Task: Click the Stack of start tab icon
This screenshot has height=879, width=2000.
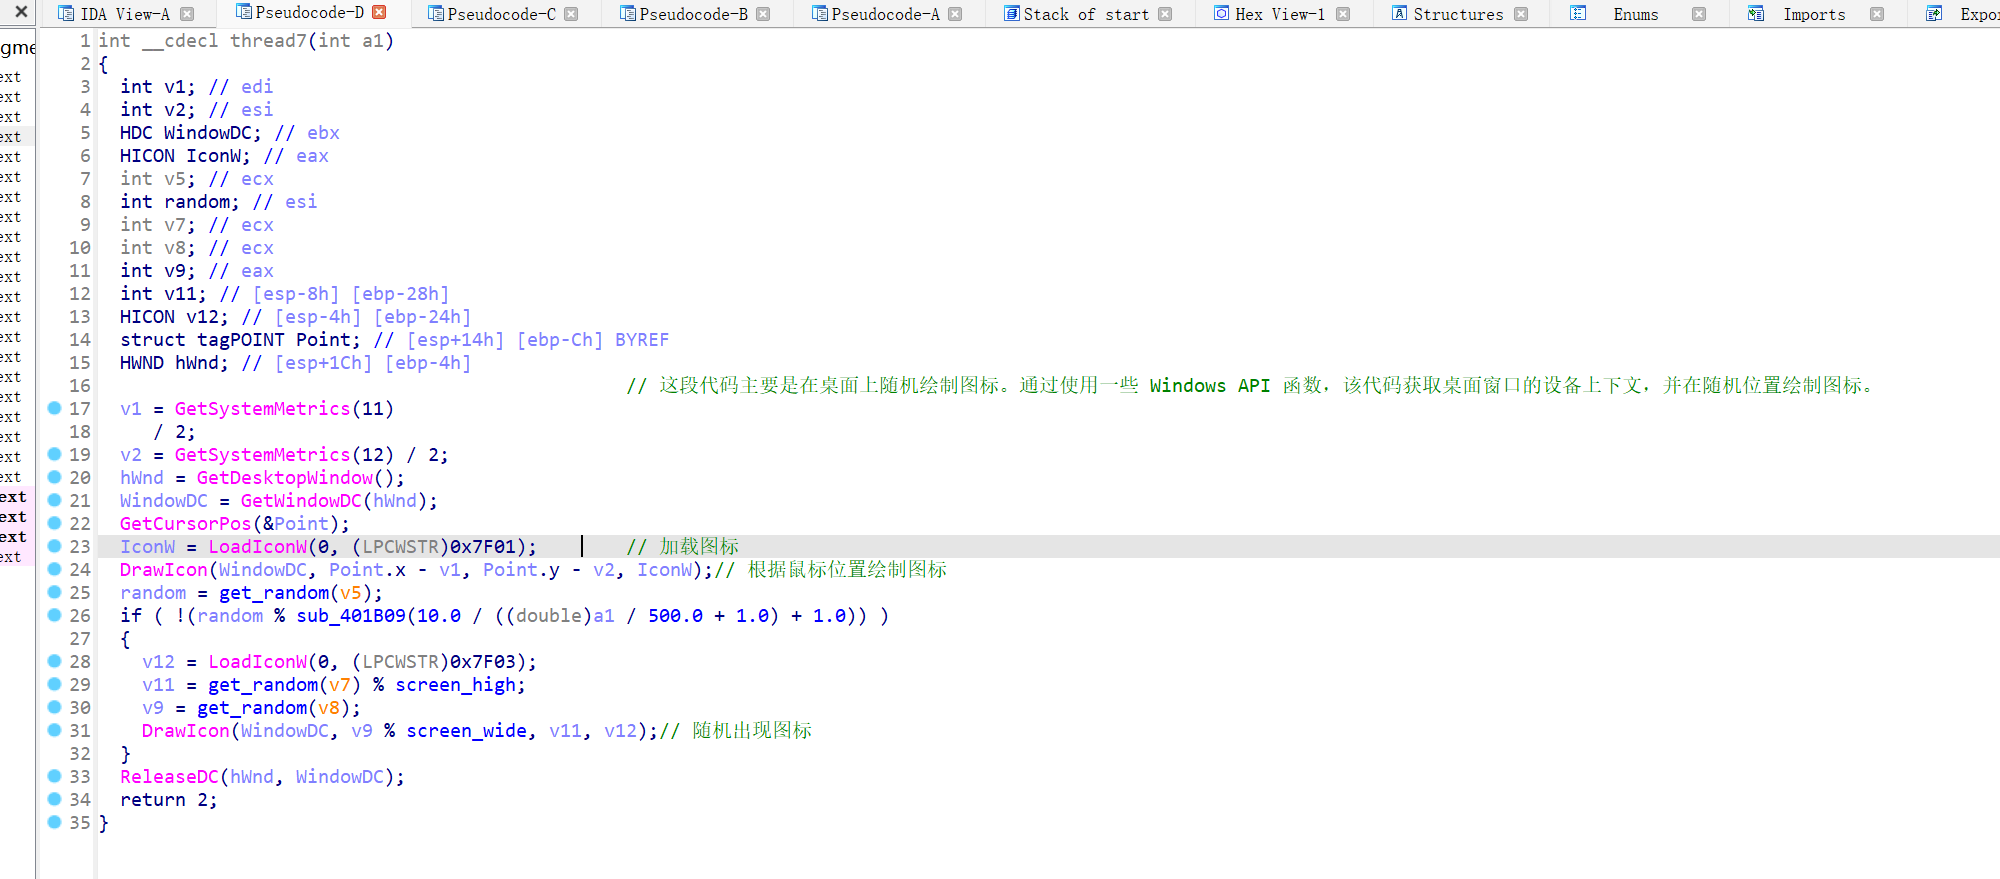Action: (x=1011, y=14)
